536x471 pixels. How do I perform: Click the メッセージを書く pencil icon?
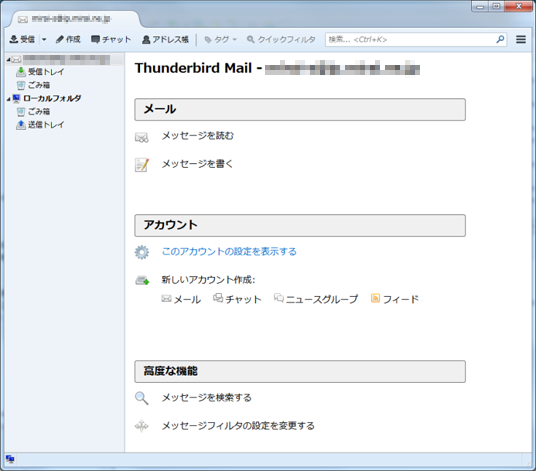(x=142, y=165)
